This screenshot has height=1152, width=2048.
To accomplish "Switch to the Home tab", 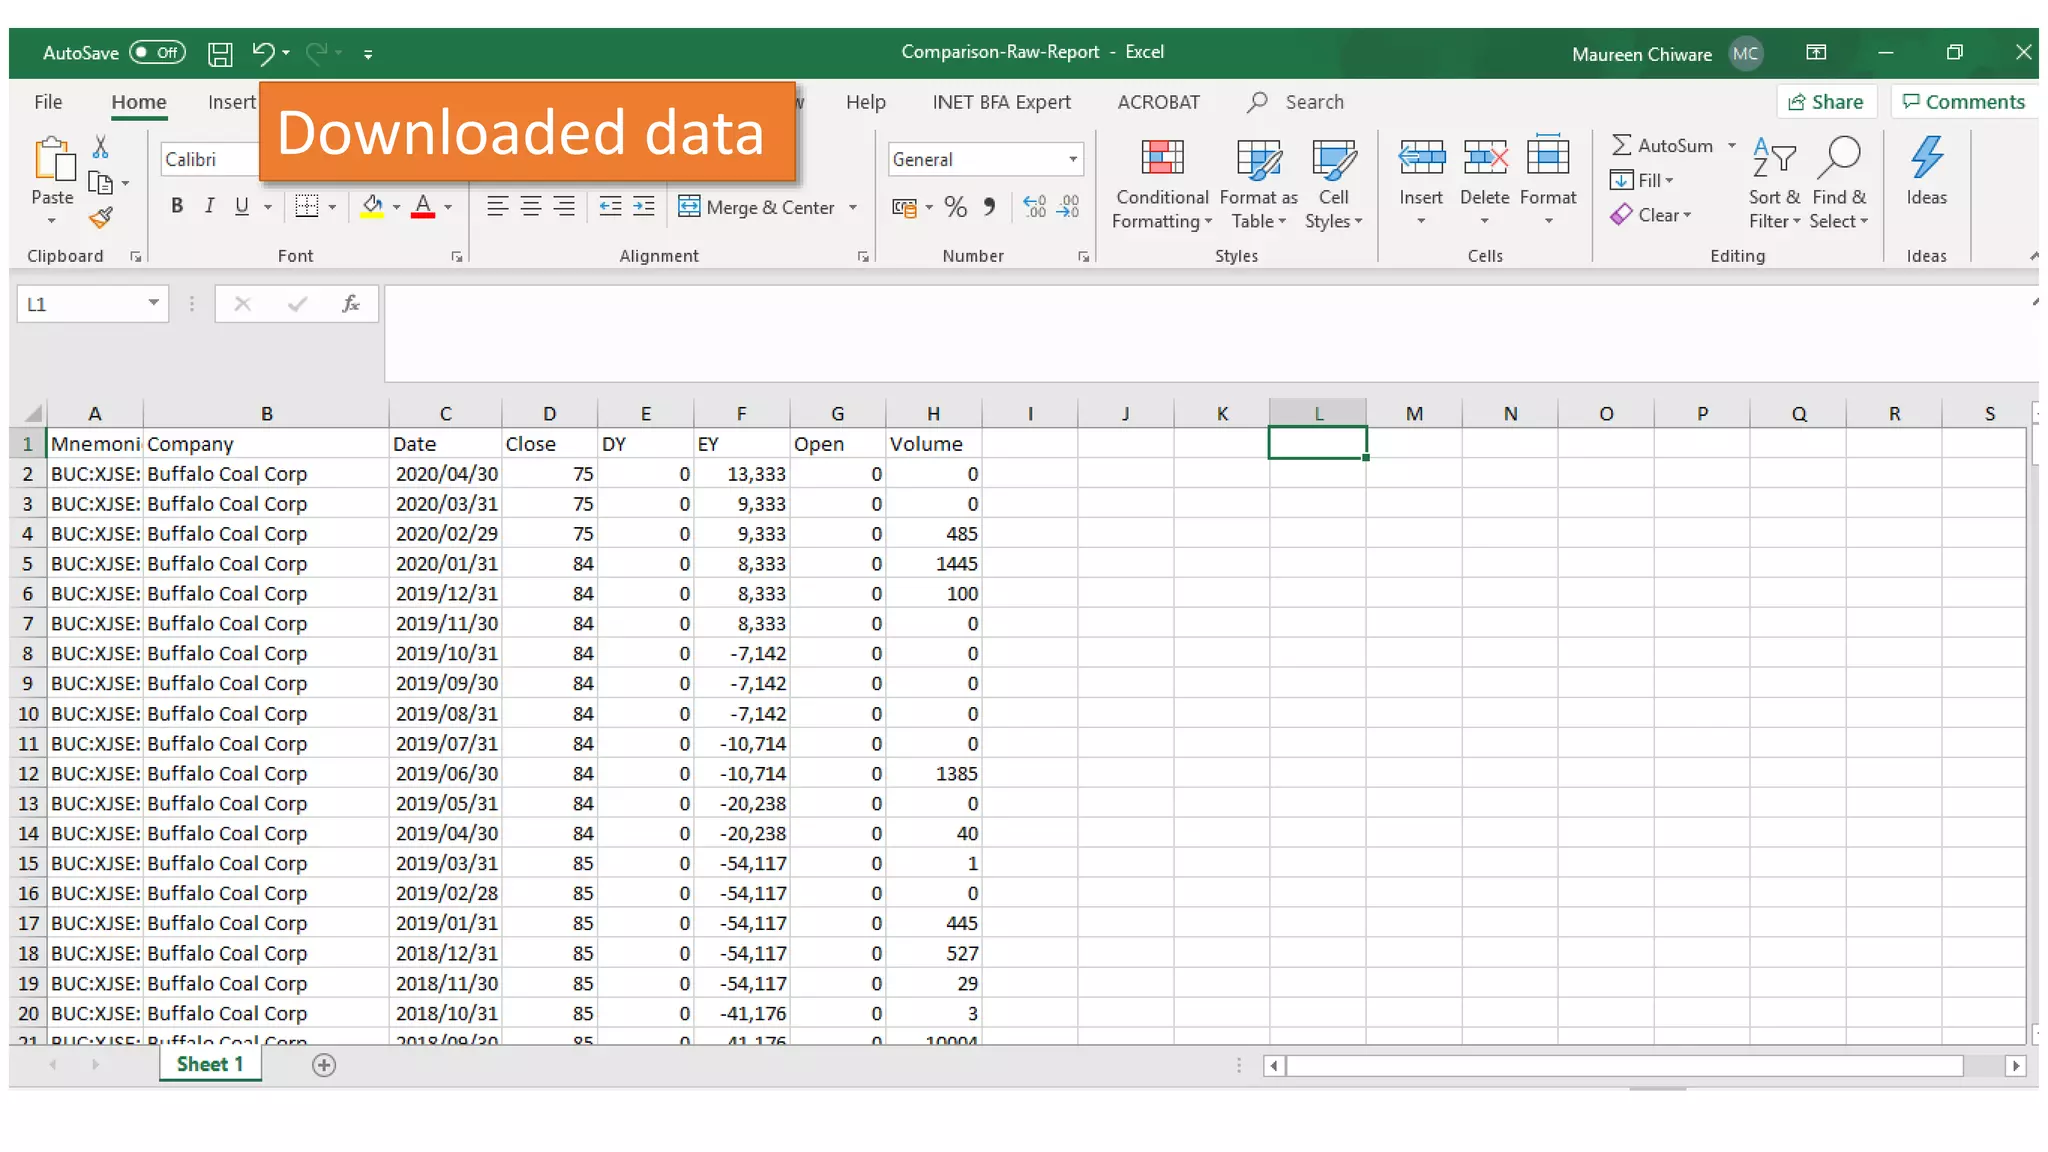I will (139, 102).
